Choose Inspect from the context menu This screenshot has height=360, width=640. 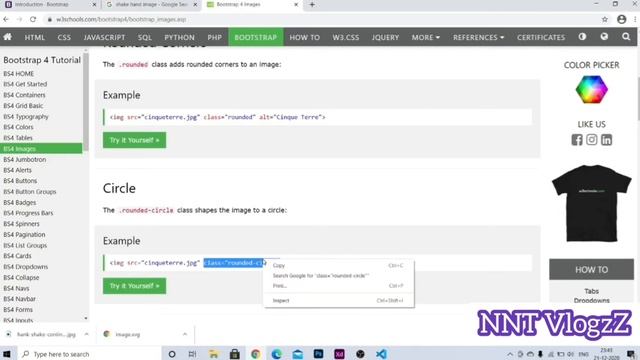tap(338, 300)
